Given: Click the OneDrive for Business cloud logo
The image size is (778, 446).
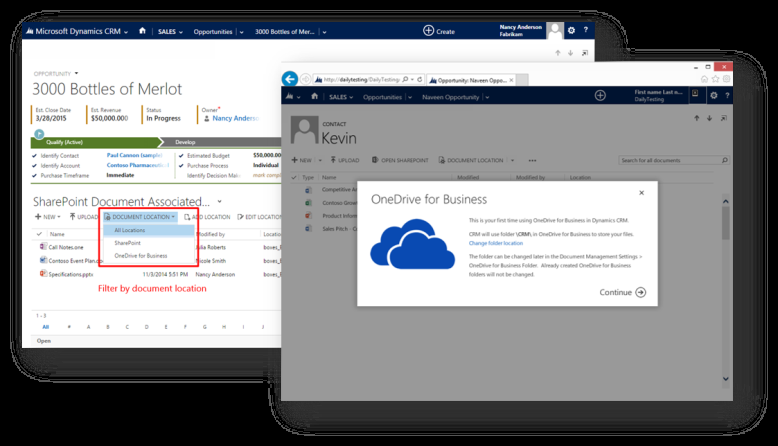Looking at the screenshot, I should (x=413, y=245).
